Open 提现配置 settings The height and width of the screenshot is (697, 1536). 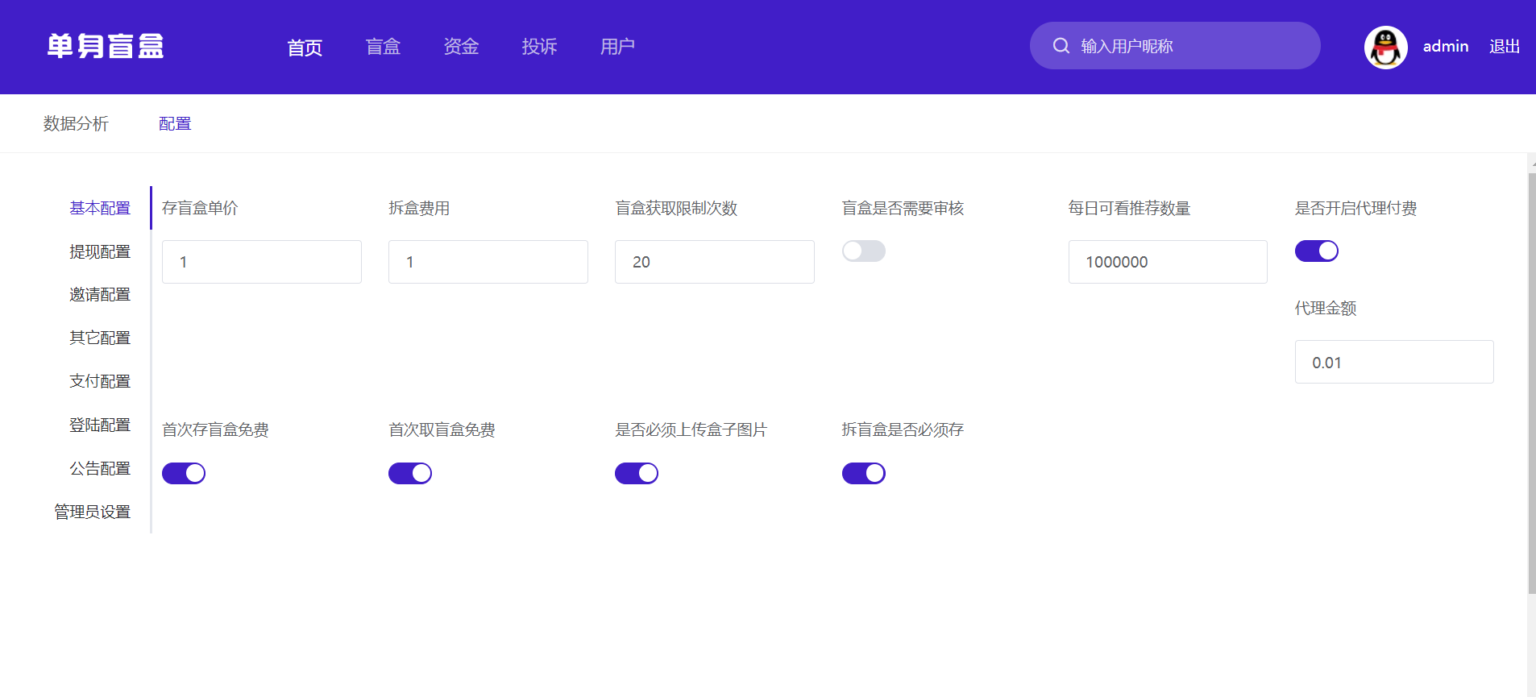click(100, 251)
